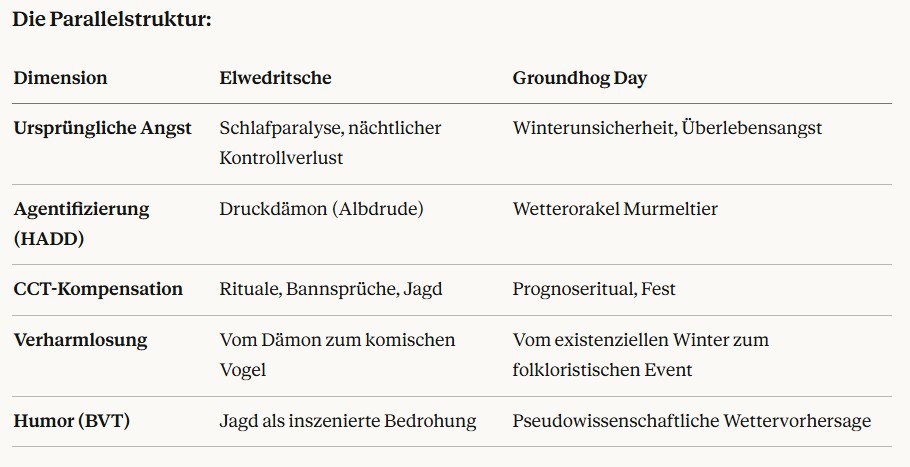Click the 'Die Parallelstruktur:' heading
Image resolution: width=910 pixels, height=467 pixels.
[x=112, y=20]
